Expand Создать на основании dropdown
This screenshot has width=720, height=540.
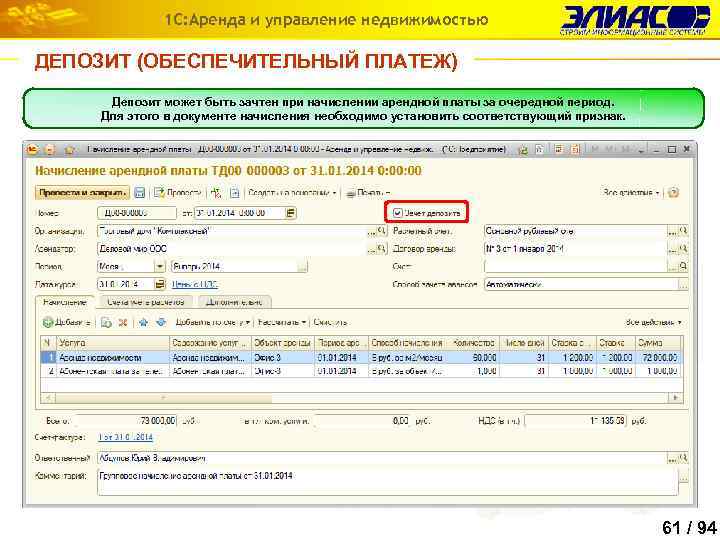pos(292,193)
